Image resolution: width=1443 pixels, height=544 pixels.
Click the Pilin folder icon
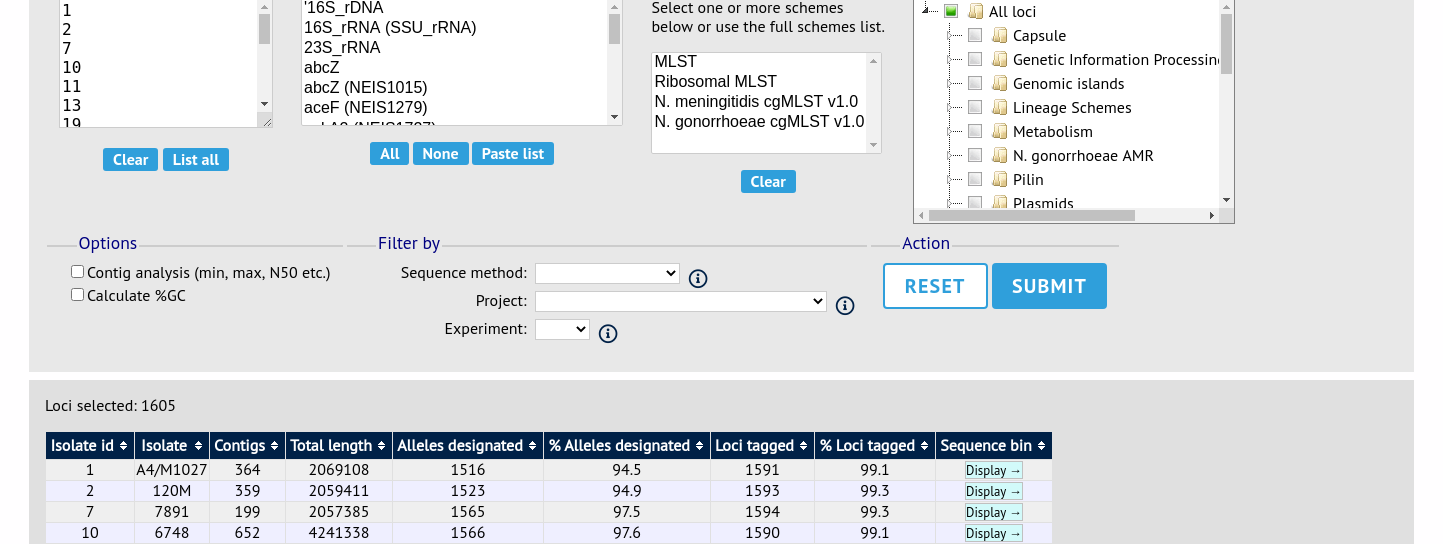[1000, 180]
